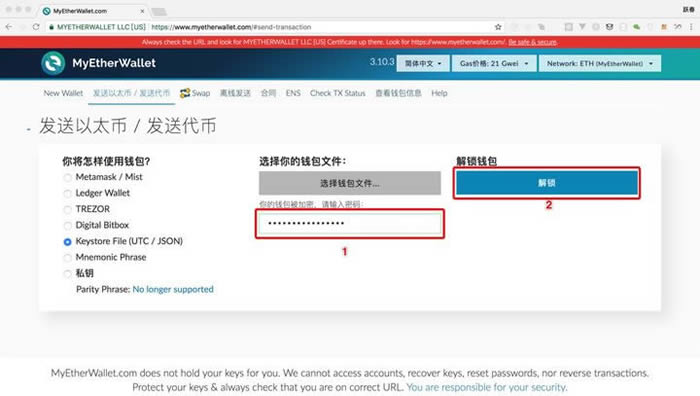
Task: Open the Network: ETH dropdown
Action: click(600, 63)
